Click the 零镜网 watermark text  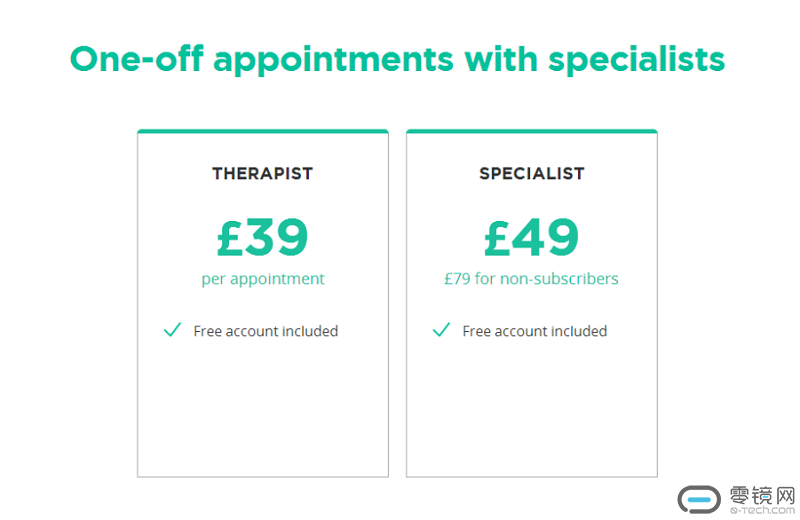coord(762,494)
